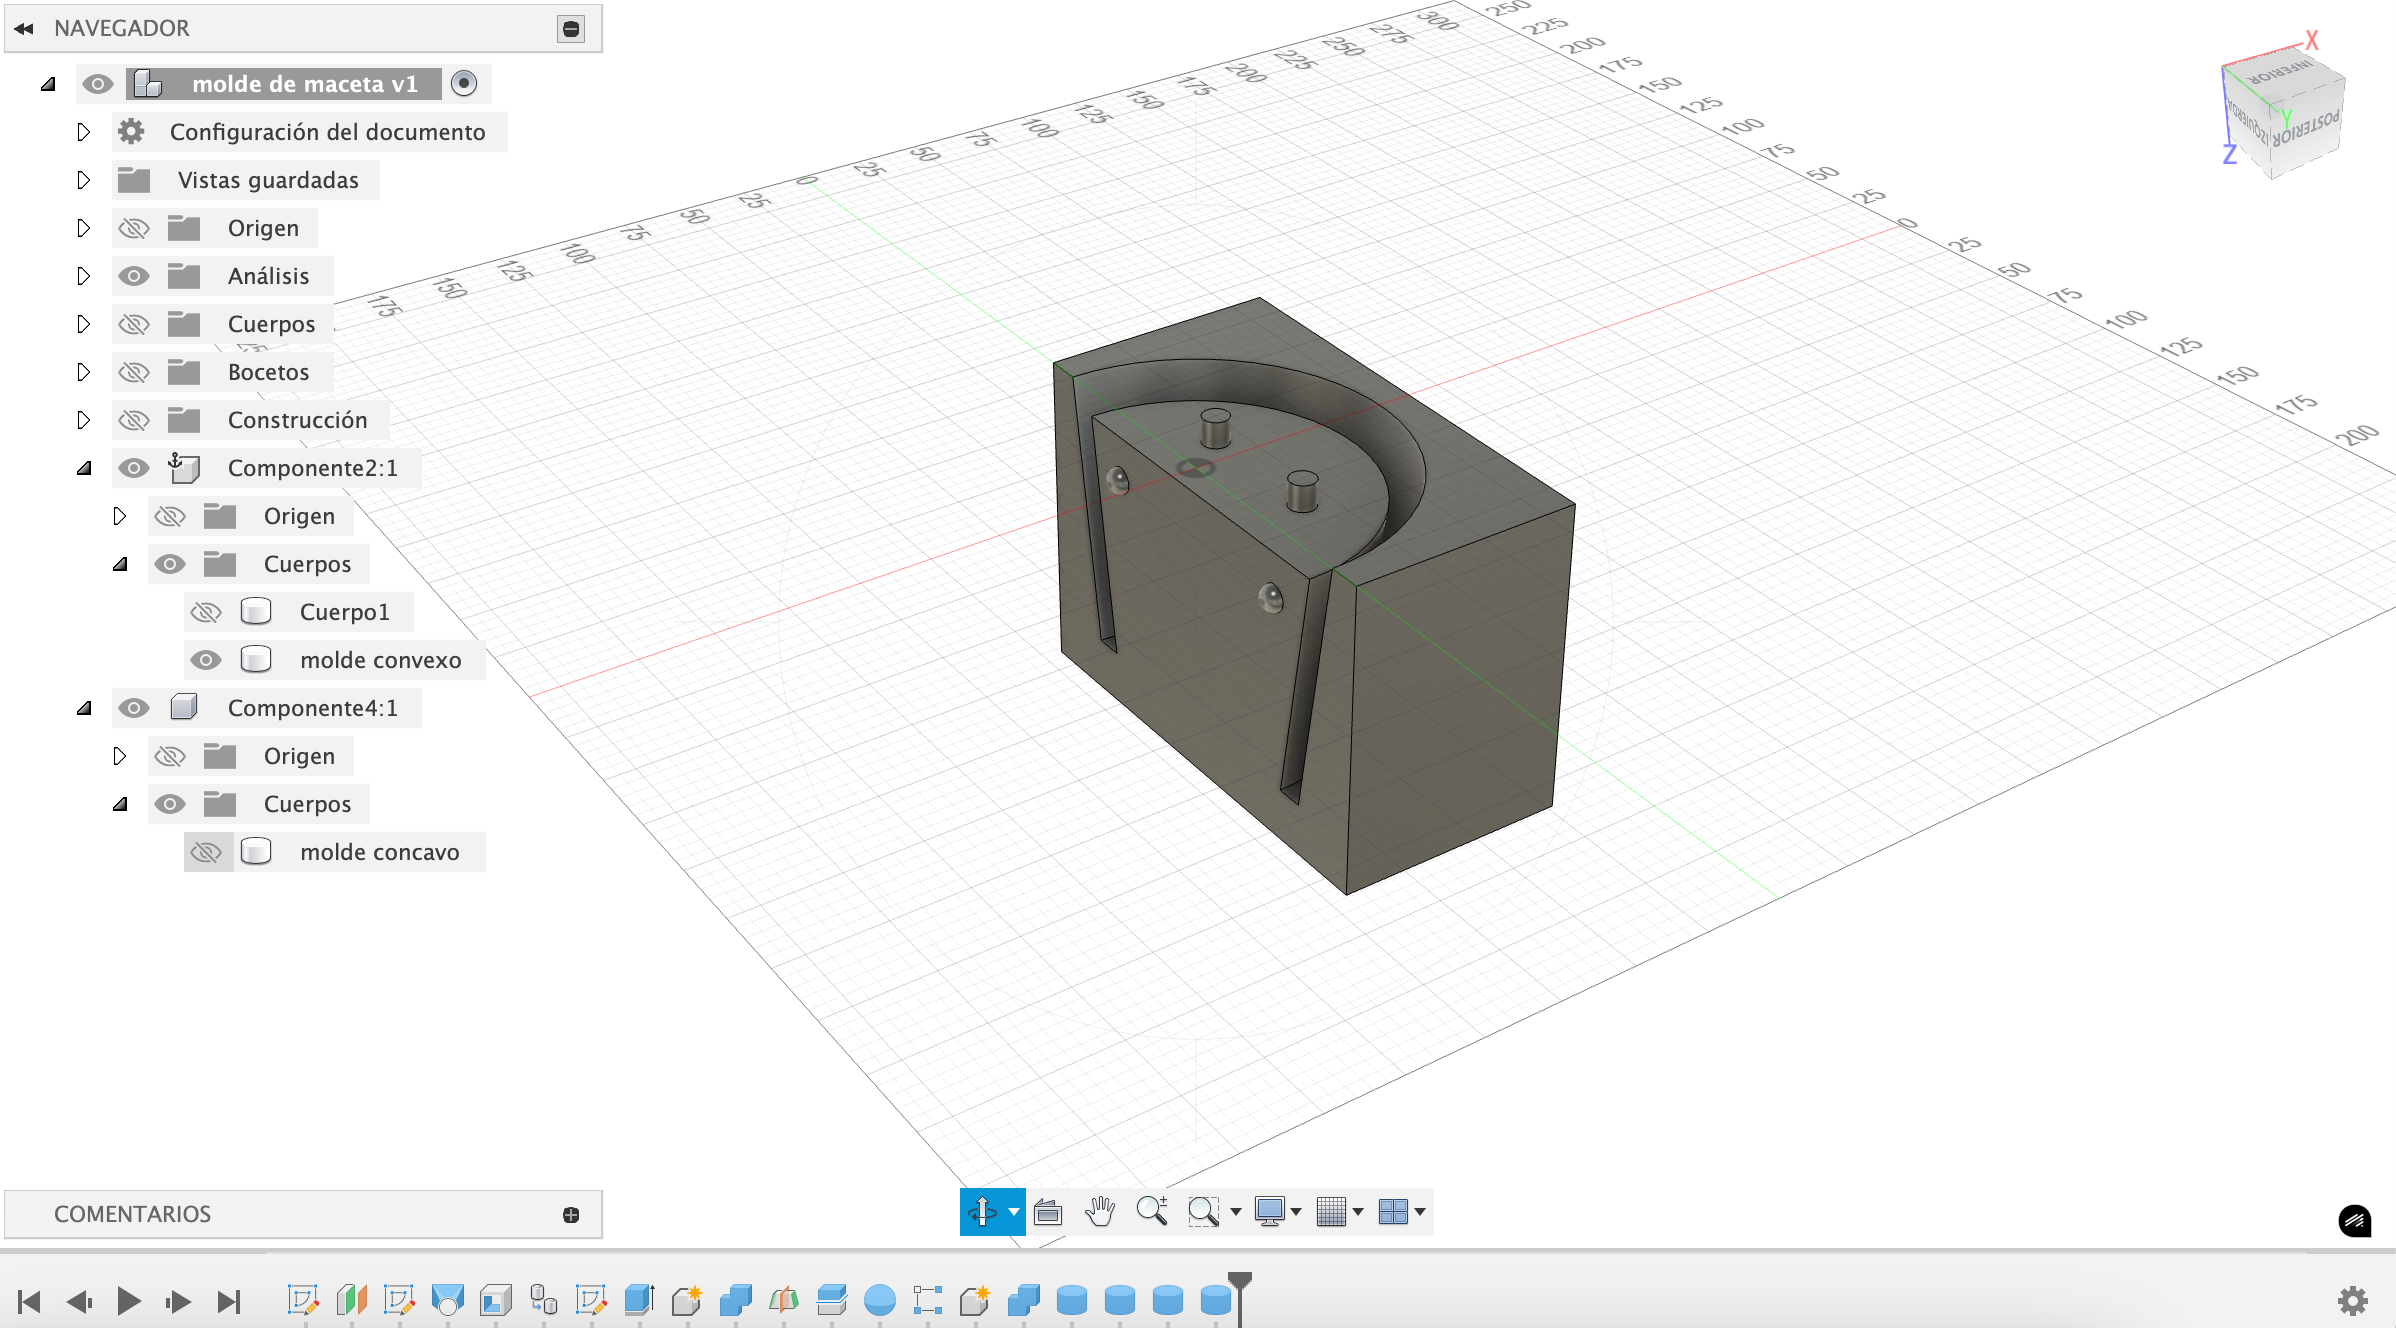Toggle visibility of Bocetos folder
2396x1328 pixels.
134,372
